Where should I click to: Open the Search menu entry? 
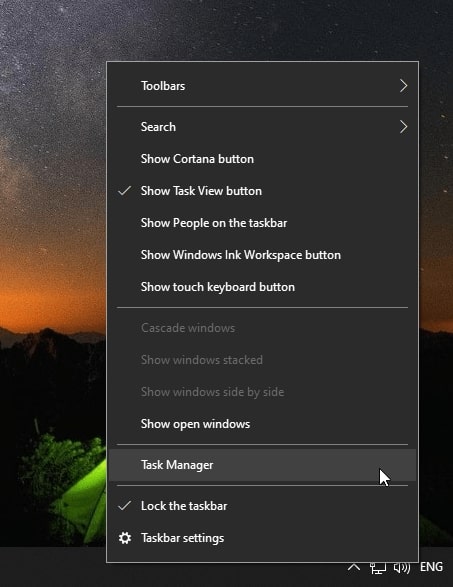[x=262, y=127]
